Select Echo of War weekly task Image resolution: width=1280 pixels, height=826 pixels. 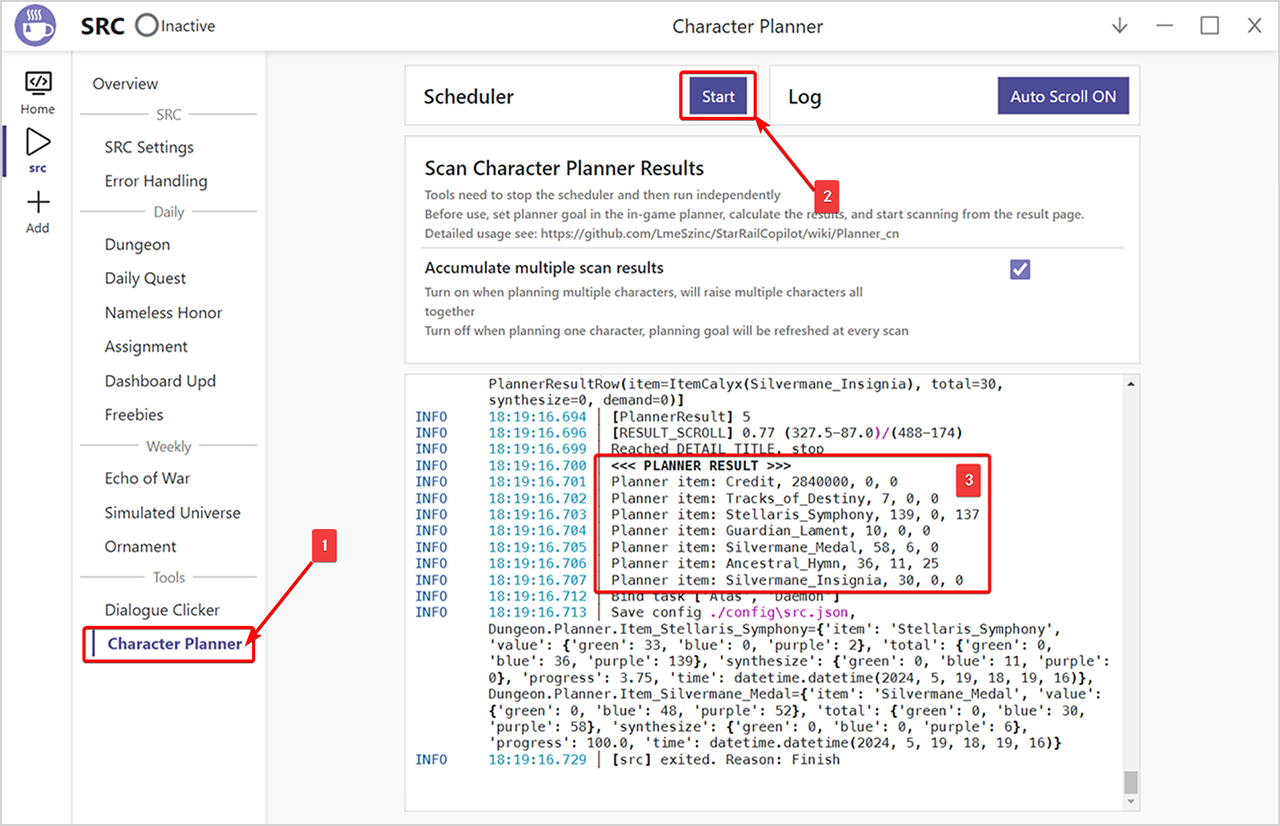[147, 479]
